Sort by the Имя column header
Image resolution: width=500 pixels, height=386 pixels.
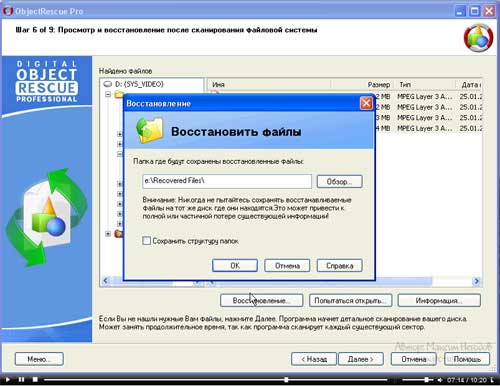click(x=269, y=85)
